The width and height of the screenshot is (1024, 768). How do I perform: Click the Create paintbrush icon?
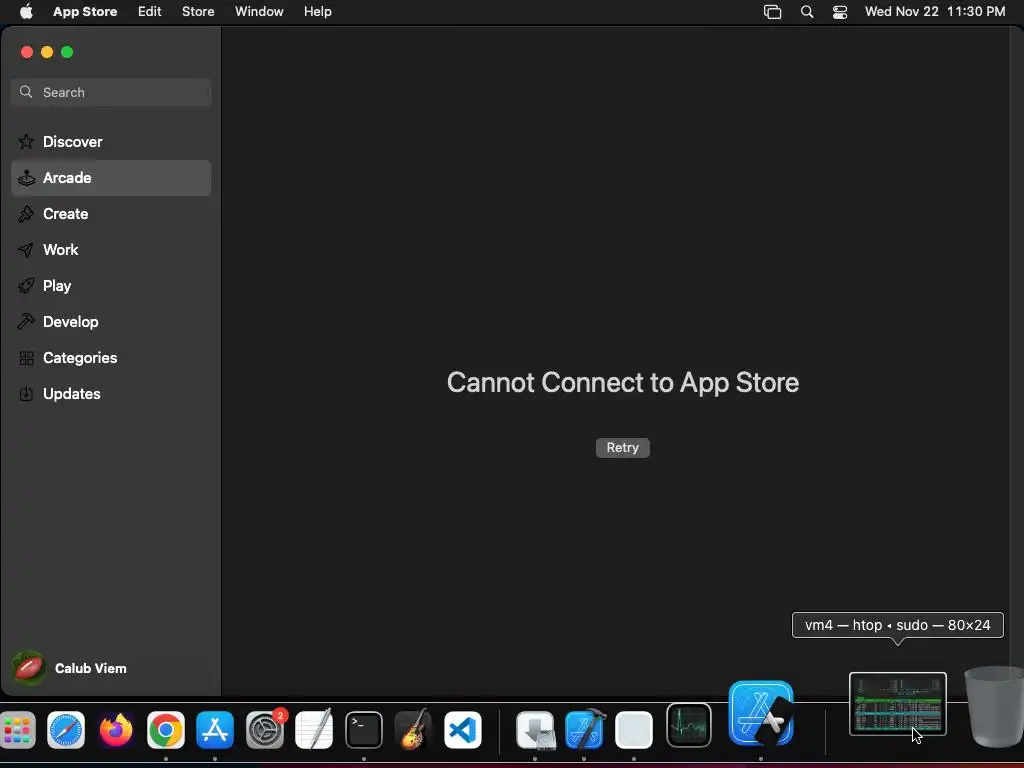[x=26, y=214]
